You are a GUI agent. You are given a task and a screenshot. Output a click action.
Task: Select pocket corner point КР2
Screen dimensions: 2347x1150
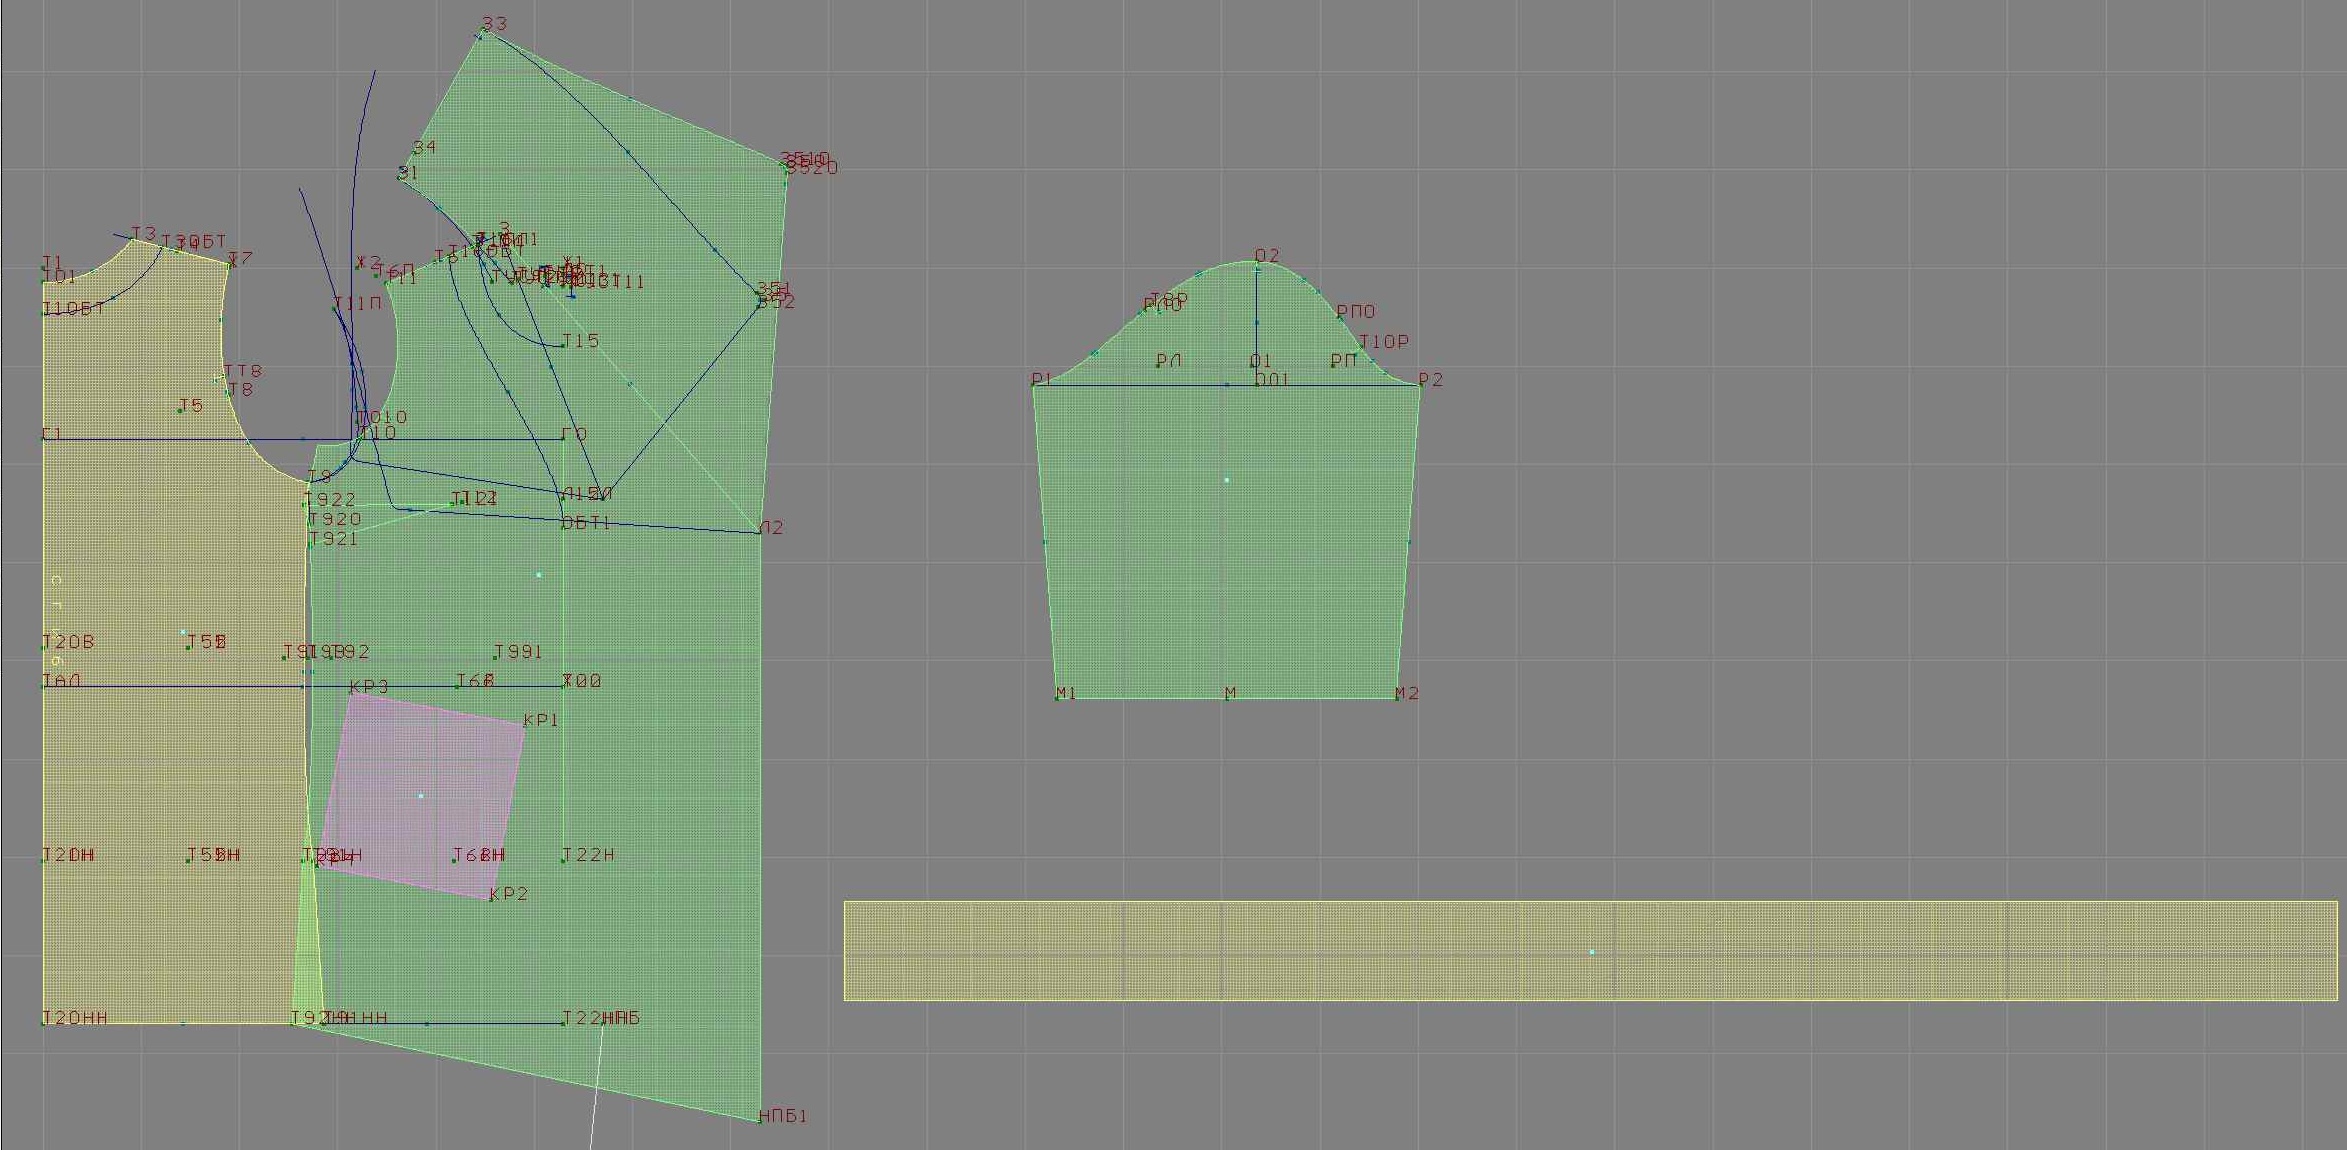point(490,898)
